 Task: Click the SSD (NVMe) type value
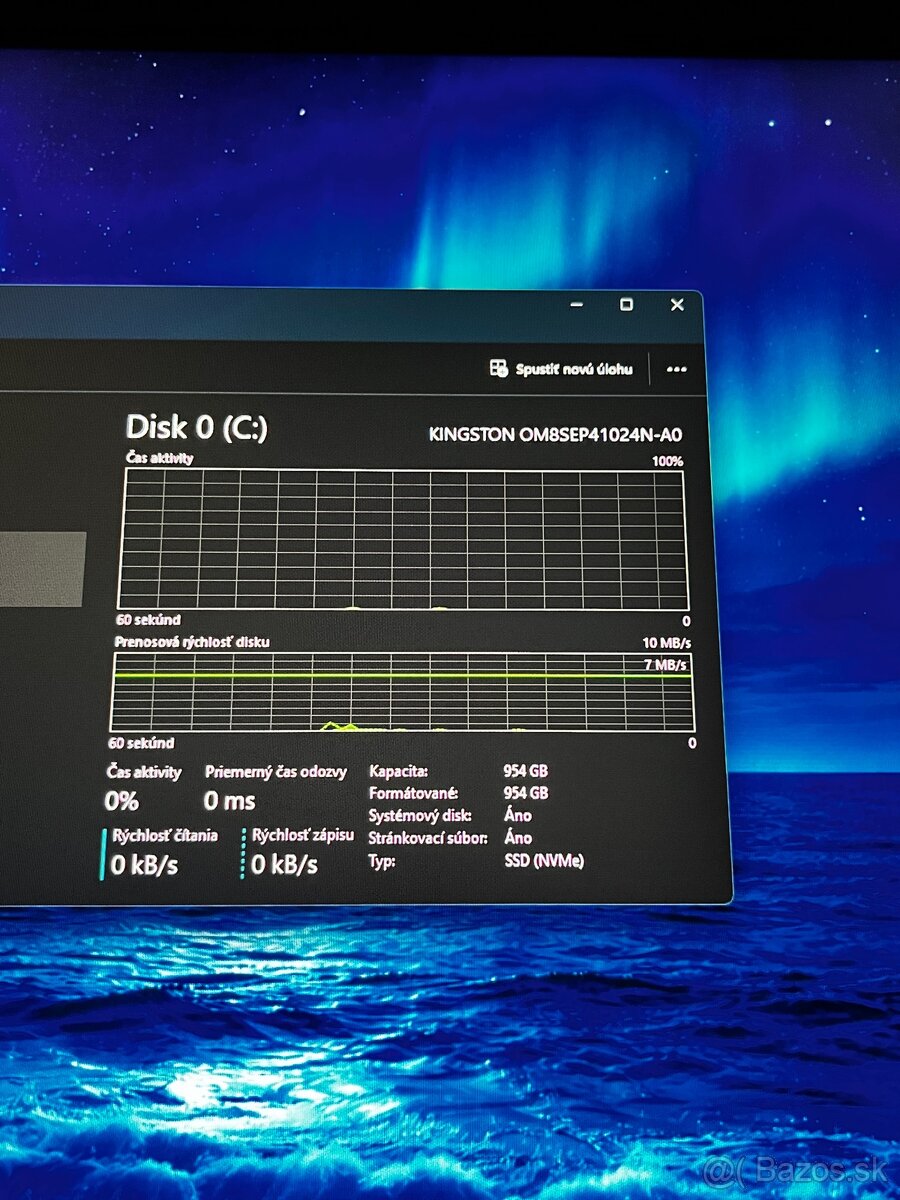tap(544, 860)
